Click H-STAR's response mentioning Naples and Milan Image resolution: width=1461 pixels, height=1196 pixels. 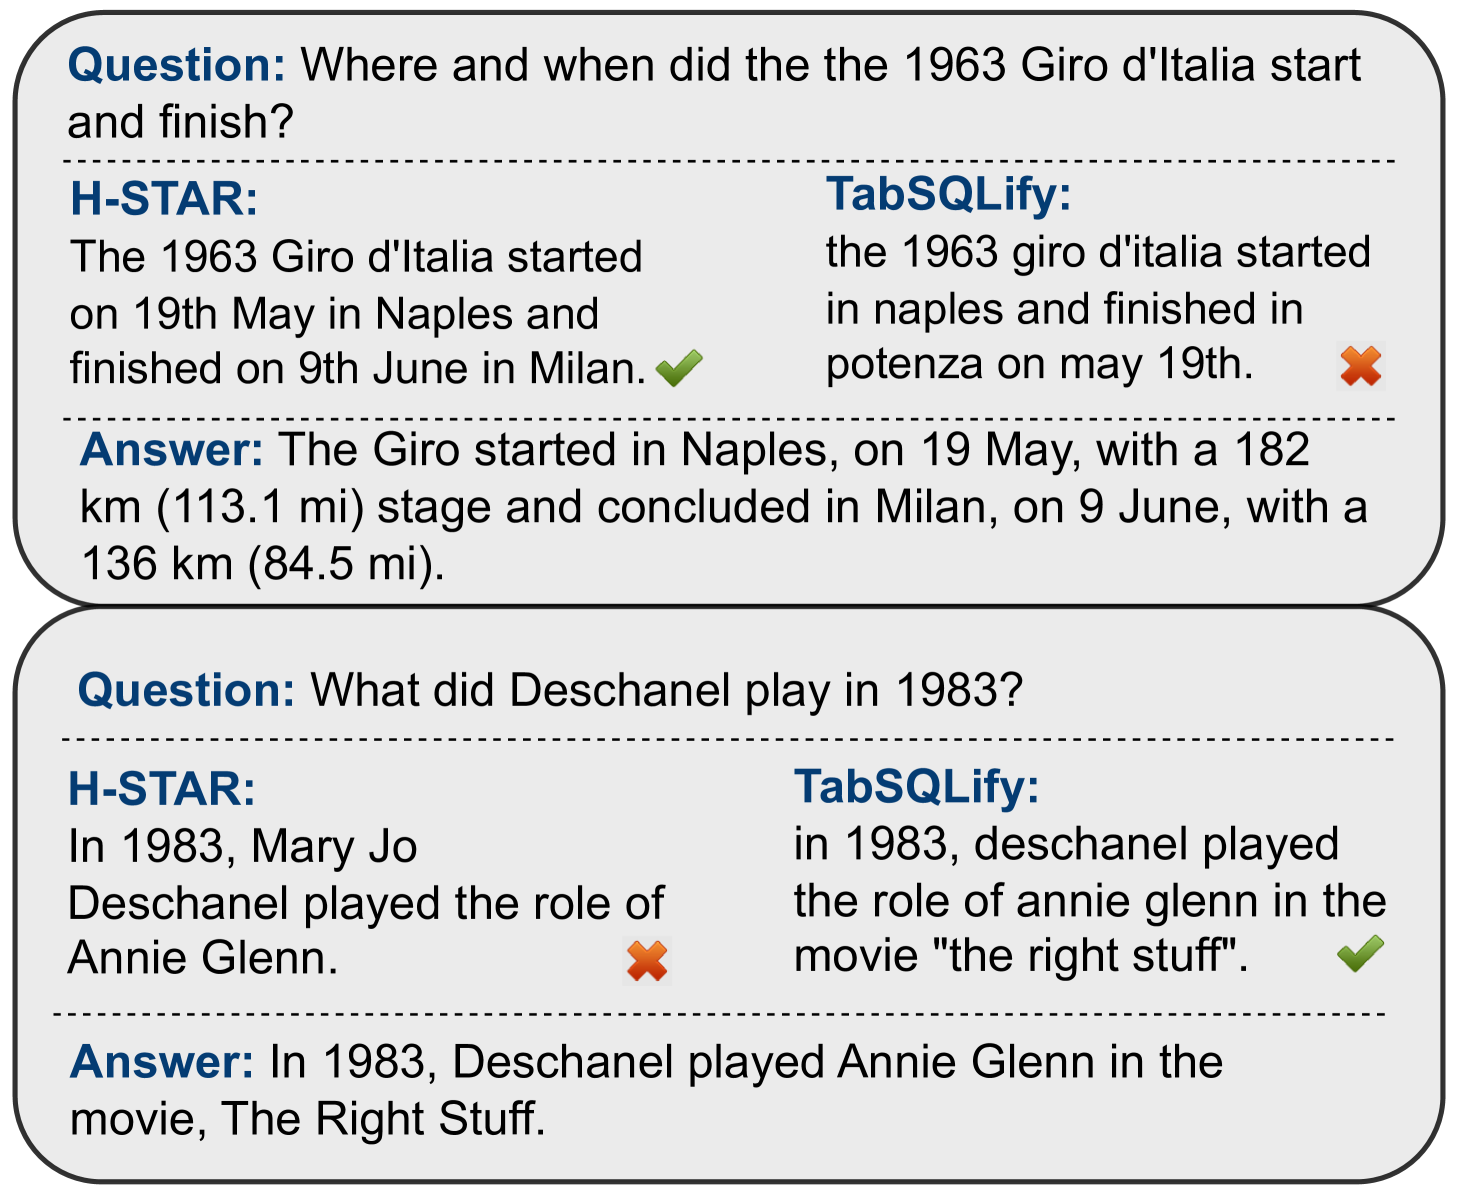click(356, 314)
